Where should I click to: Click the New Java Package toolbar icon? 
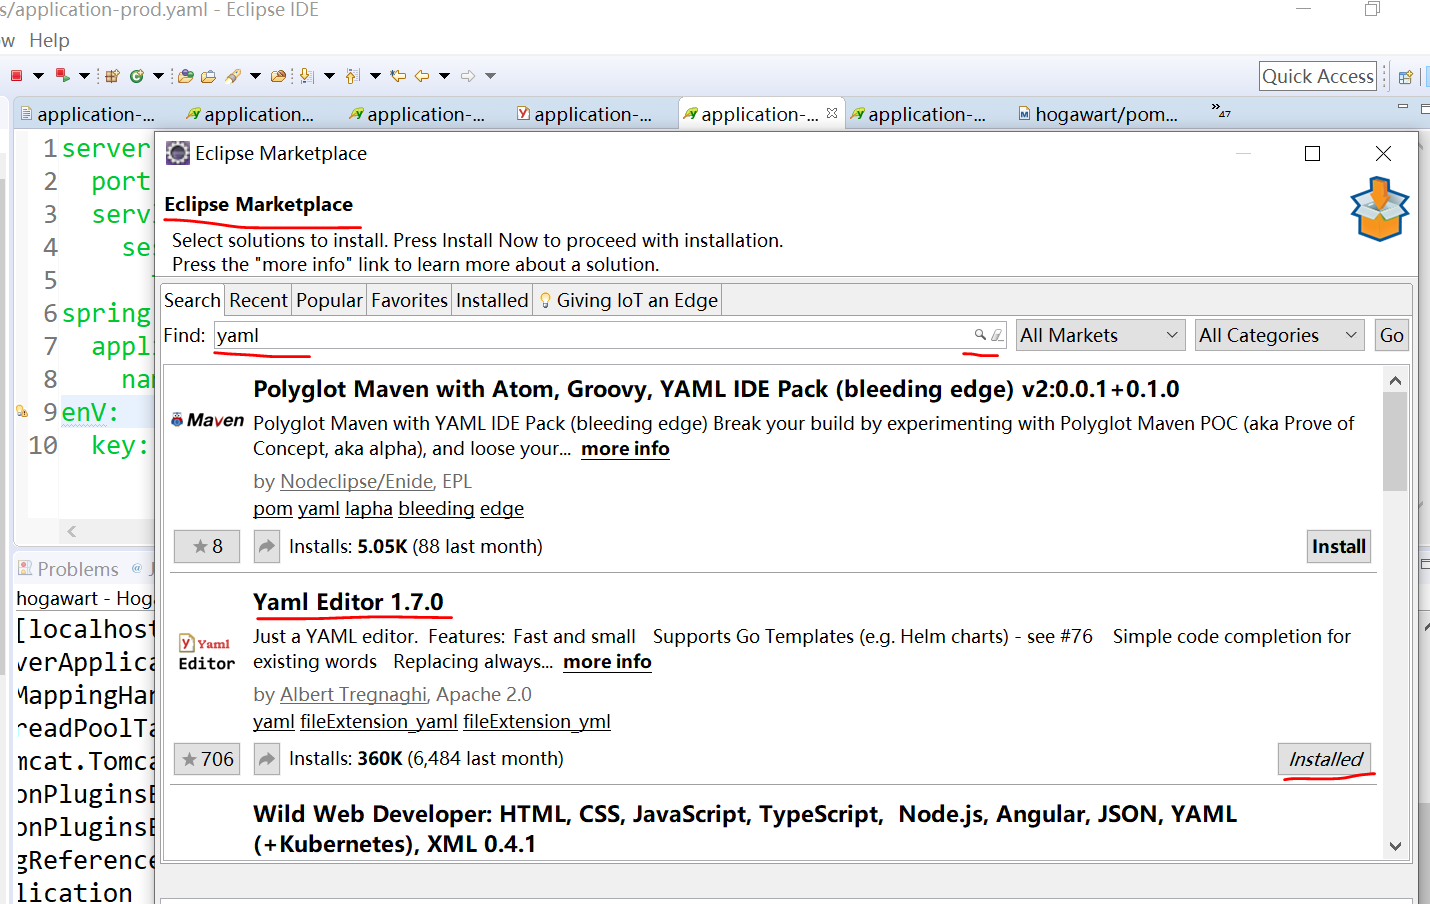(112, 76)
